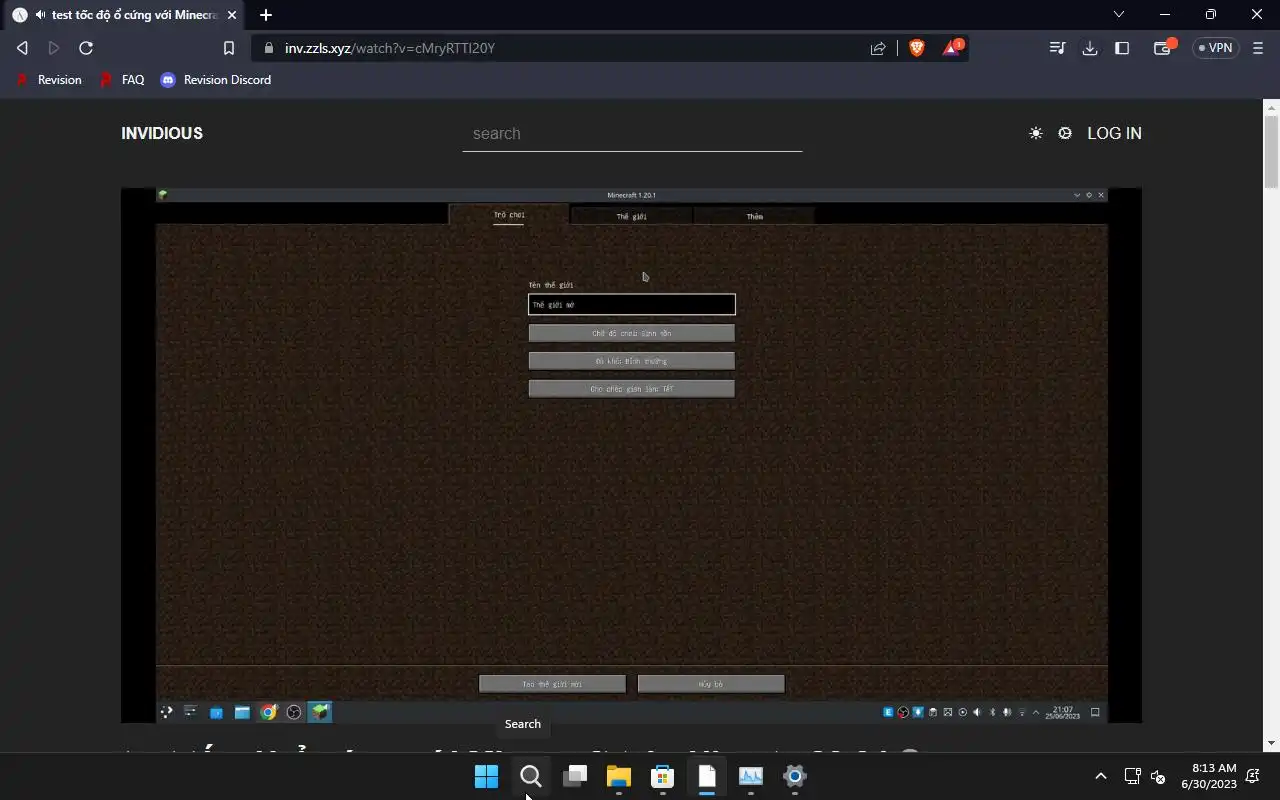The width and height of the screenshot is (1280, 800).
Task: Open the FAQ bookmark
Action: click(122, 80)
